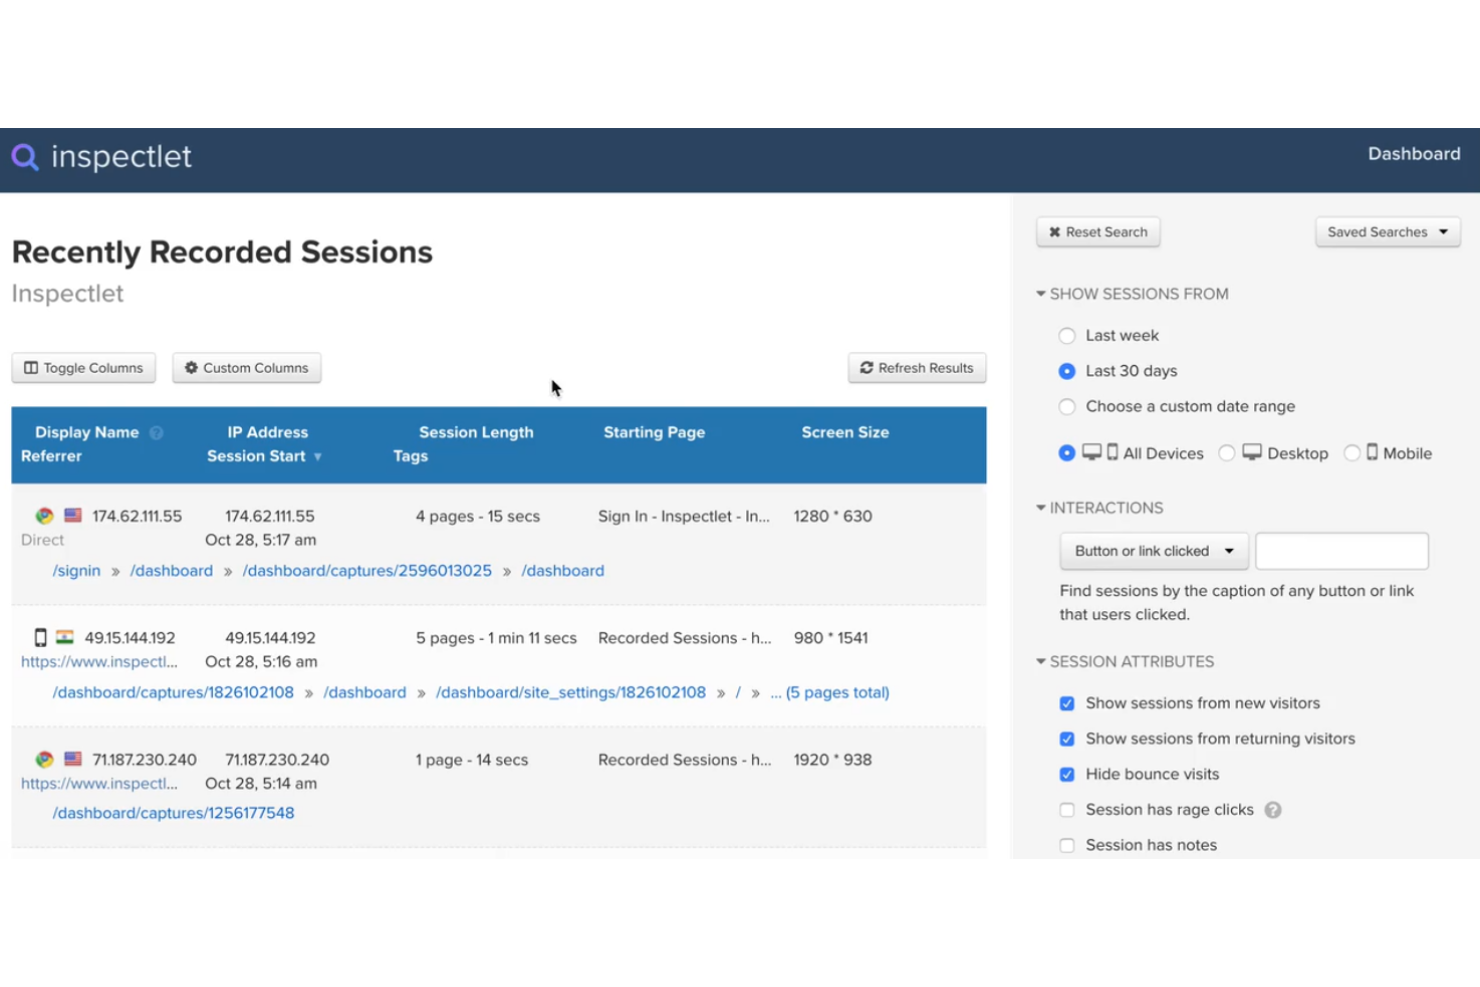Click mobile device icon for 49.15.144.192
This screenshot has width=1480, height=987.
pos(40,638)
